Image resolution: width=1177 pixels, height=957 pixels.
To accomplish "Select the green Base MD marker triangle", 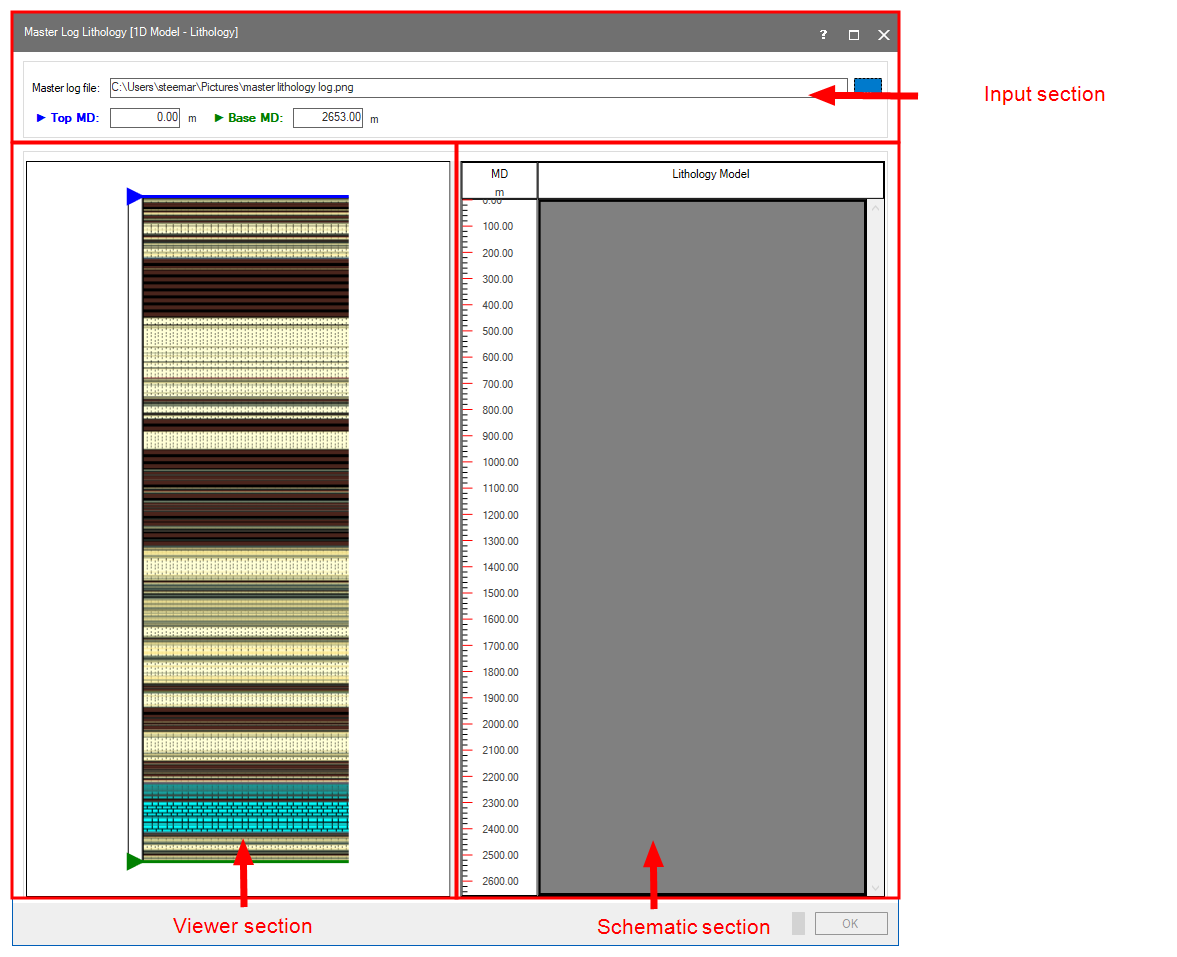I will coord(134,861).
